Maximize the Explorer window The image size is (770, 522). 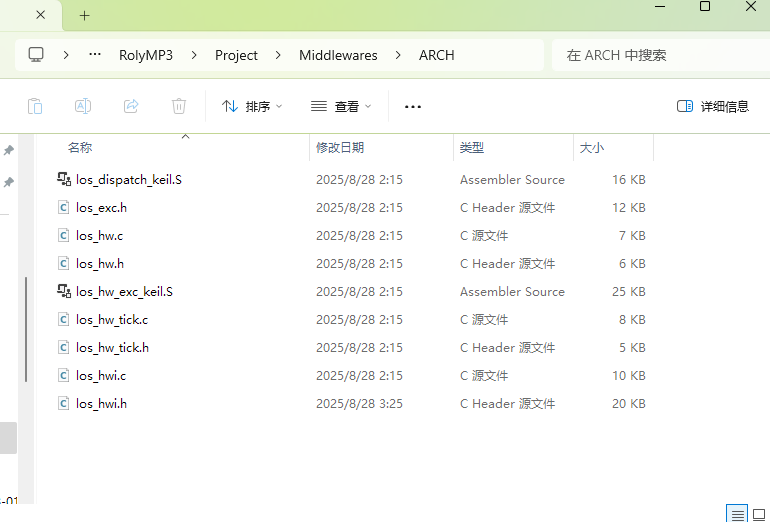705,6
